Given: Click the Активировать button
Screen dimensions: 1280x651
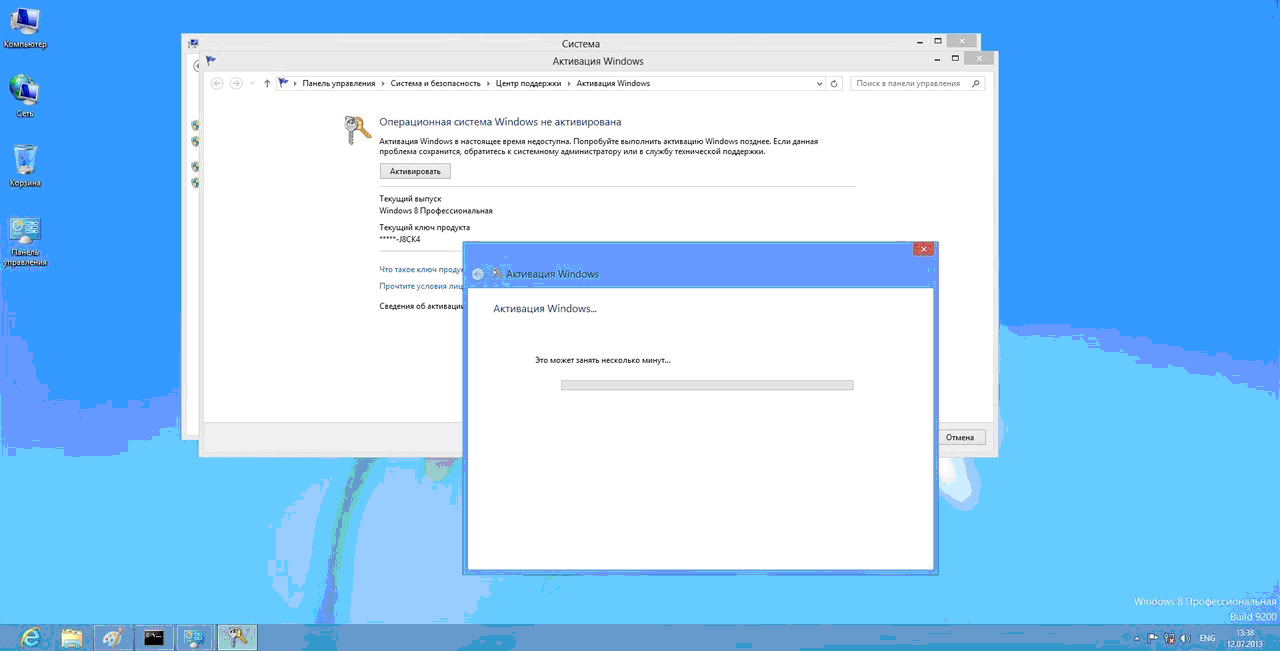Looking at the screenshot, I should pyautogui.click(x=415, y=171).
